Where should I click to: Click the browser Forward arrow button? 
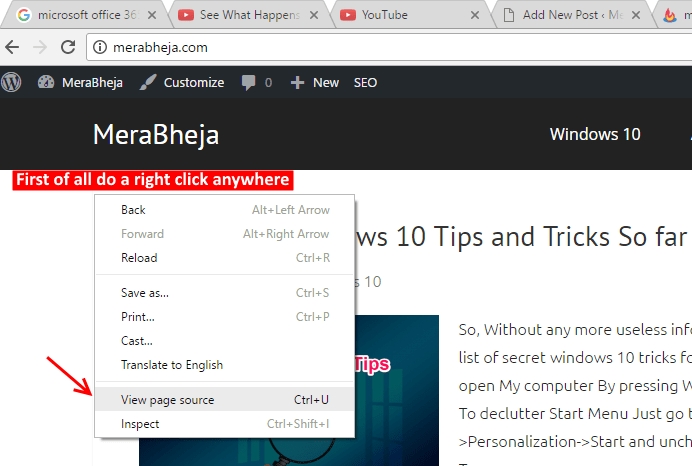pyautogui.click(x=40, y=47)
